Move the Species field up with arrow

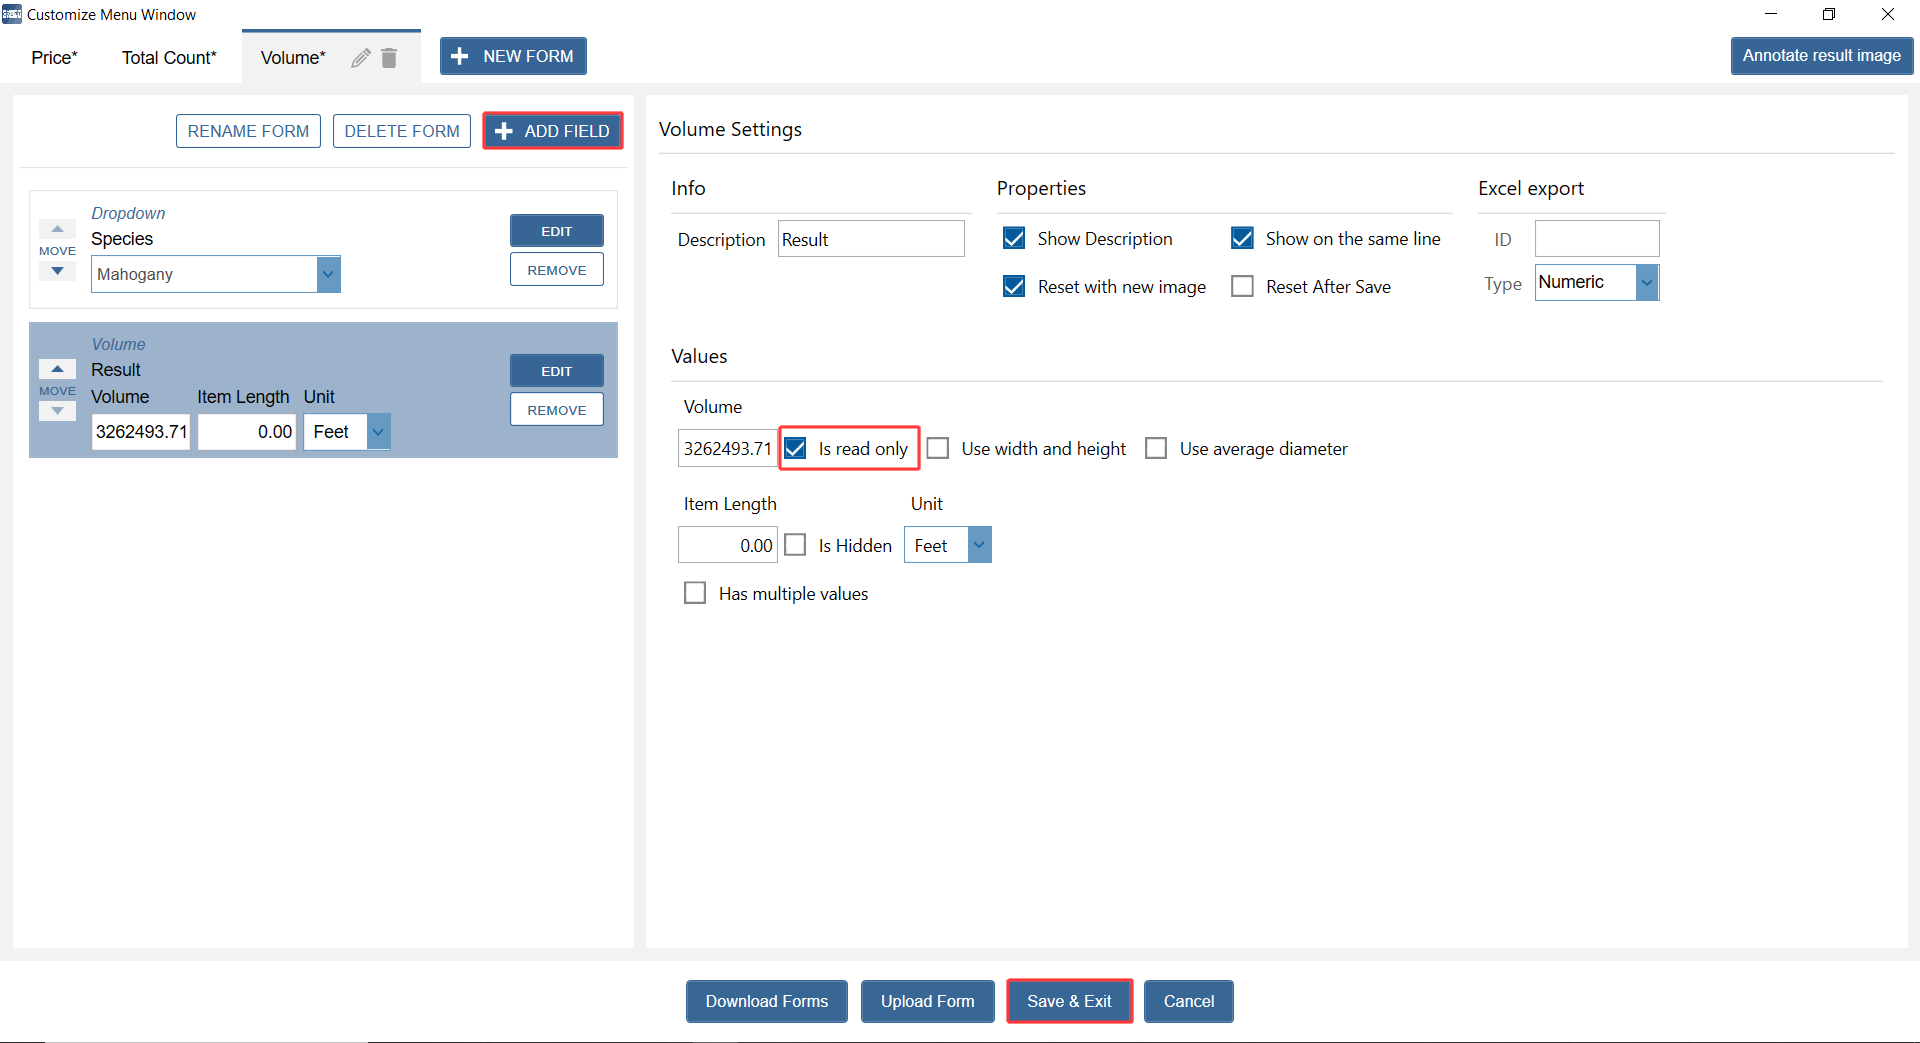pos(57,229)
